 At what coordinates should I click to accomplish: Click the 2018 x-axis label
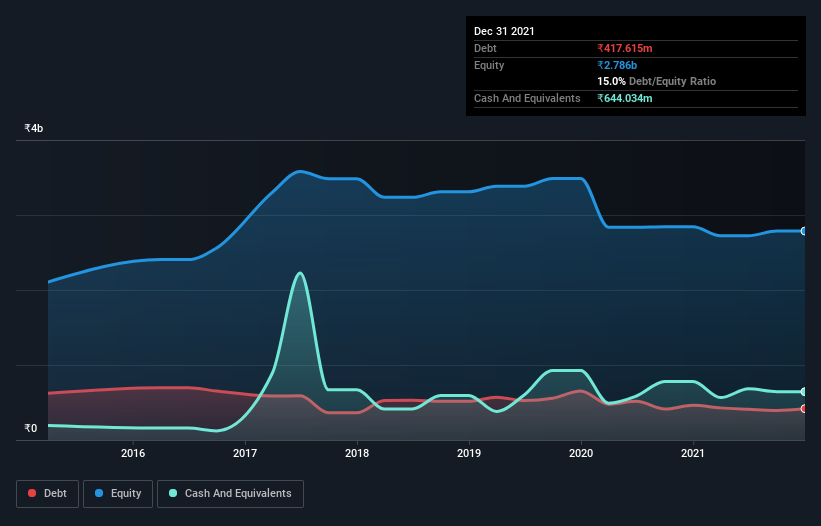(x=357, y=453)
